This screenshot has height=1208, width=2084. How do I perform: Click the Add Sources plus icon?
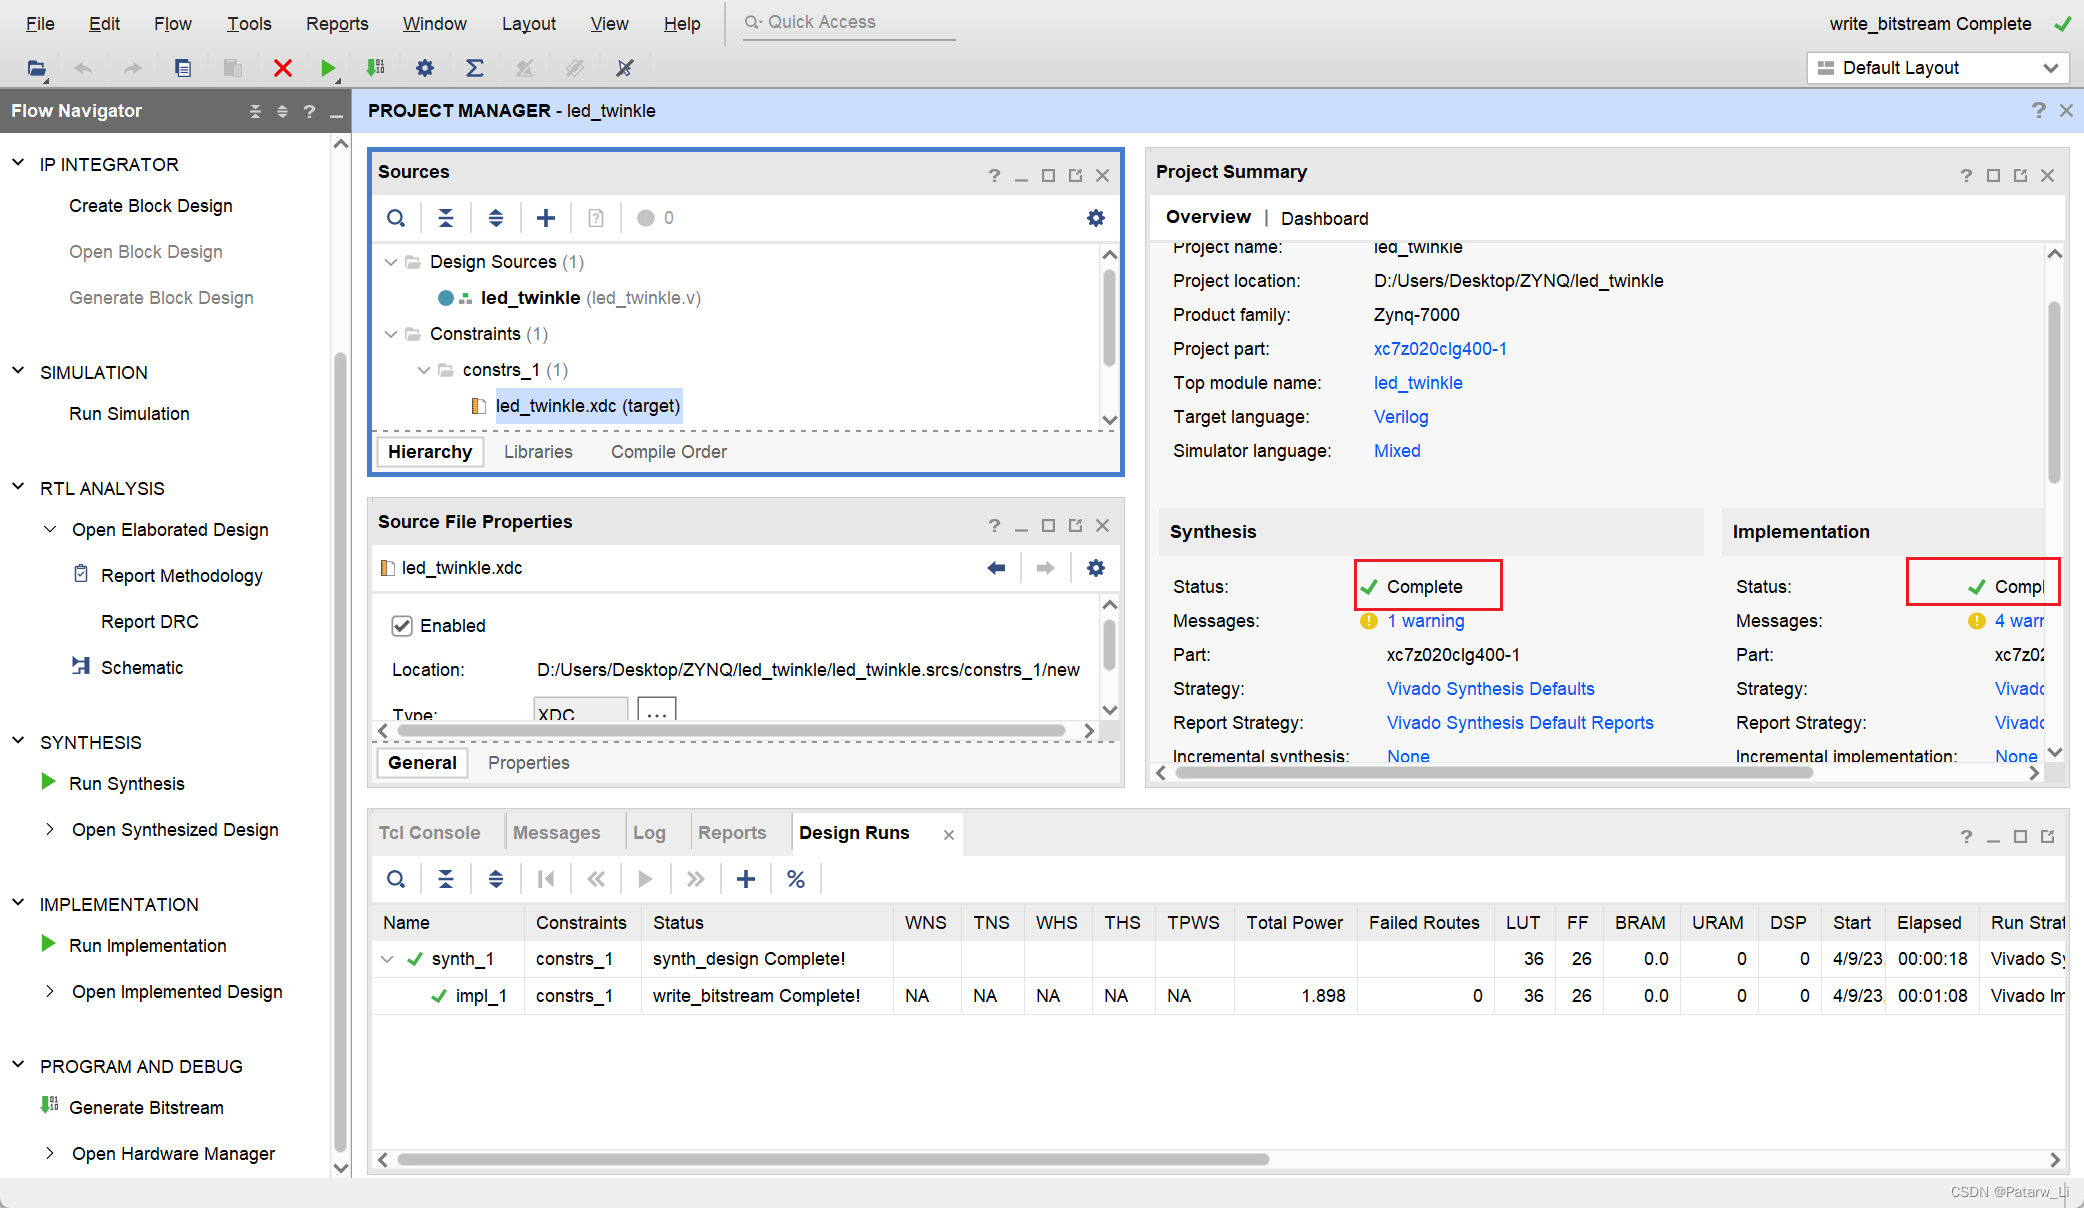pos(546,218)
